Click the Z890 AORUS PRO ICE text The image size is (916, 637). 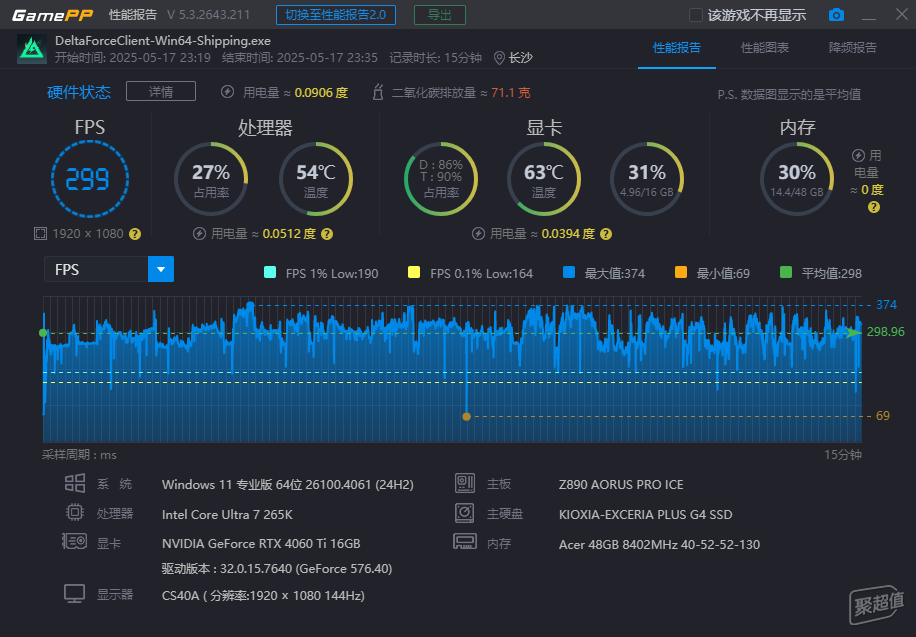tap(621, 484)
